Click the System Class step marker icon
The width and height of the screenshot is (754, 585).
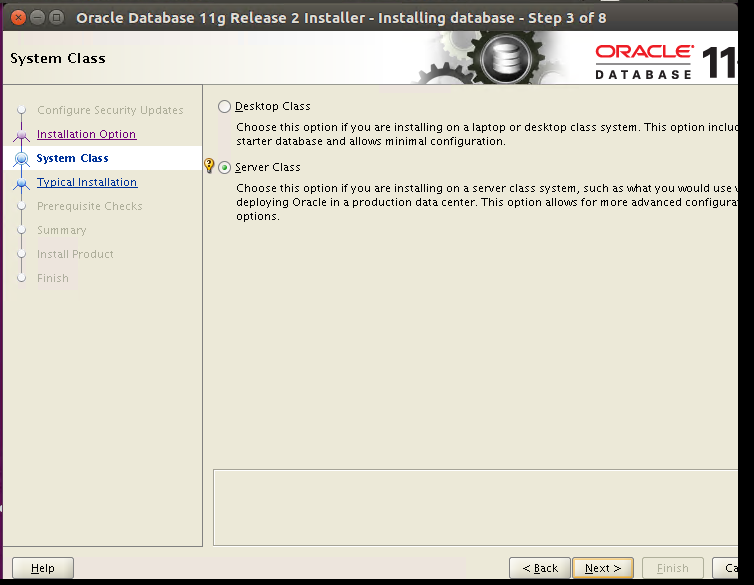tap(21, 158)
